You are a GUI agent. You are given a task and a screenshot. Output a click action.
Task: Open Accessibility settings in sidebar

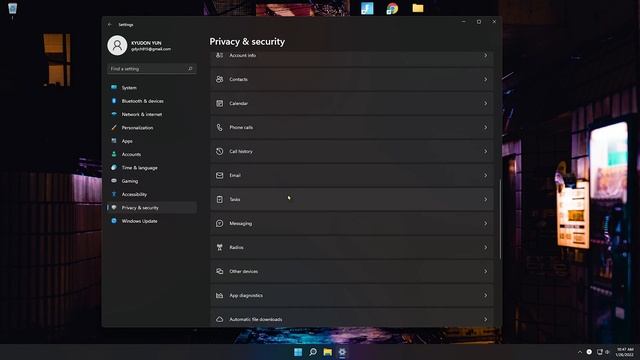coord(152,194)
